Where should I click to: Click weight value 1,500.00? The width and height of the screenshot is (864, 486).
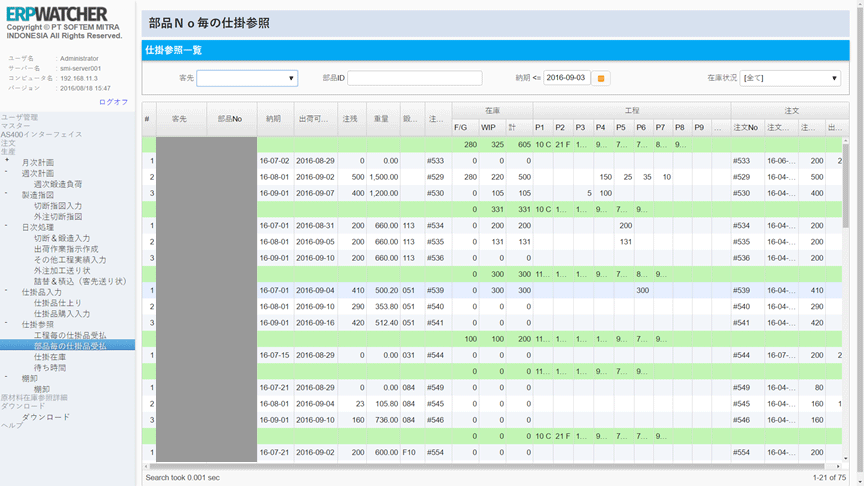384,177
